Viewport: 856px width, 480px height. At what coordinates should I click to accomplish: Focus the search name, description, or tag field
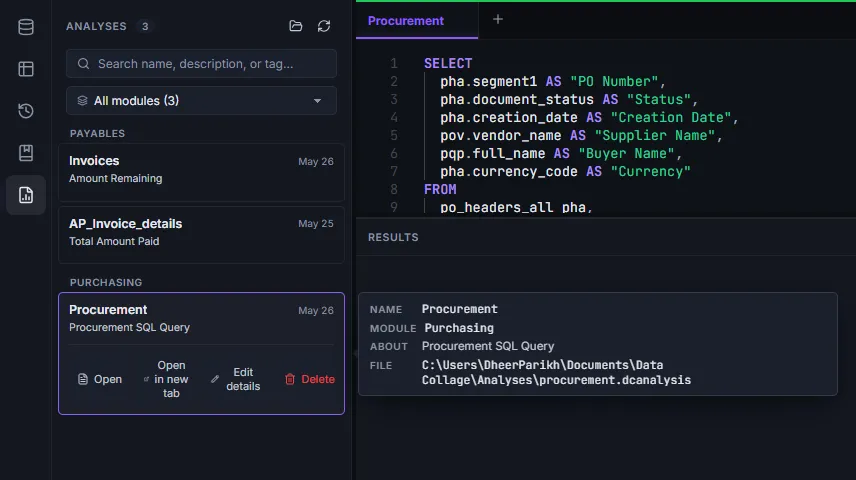[201, 64]
